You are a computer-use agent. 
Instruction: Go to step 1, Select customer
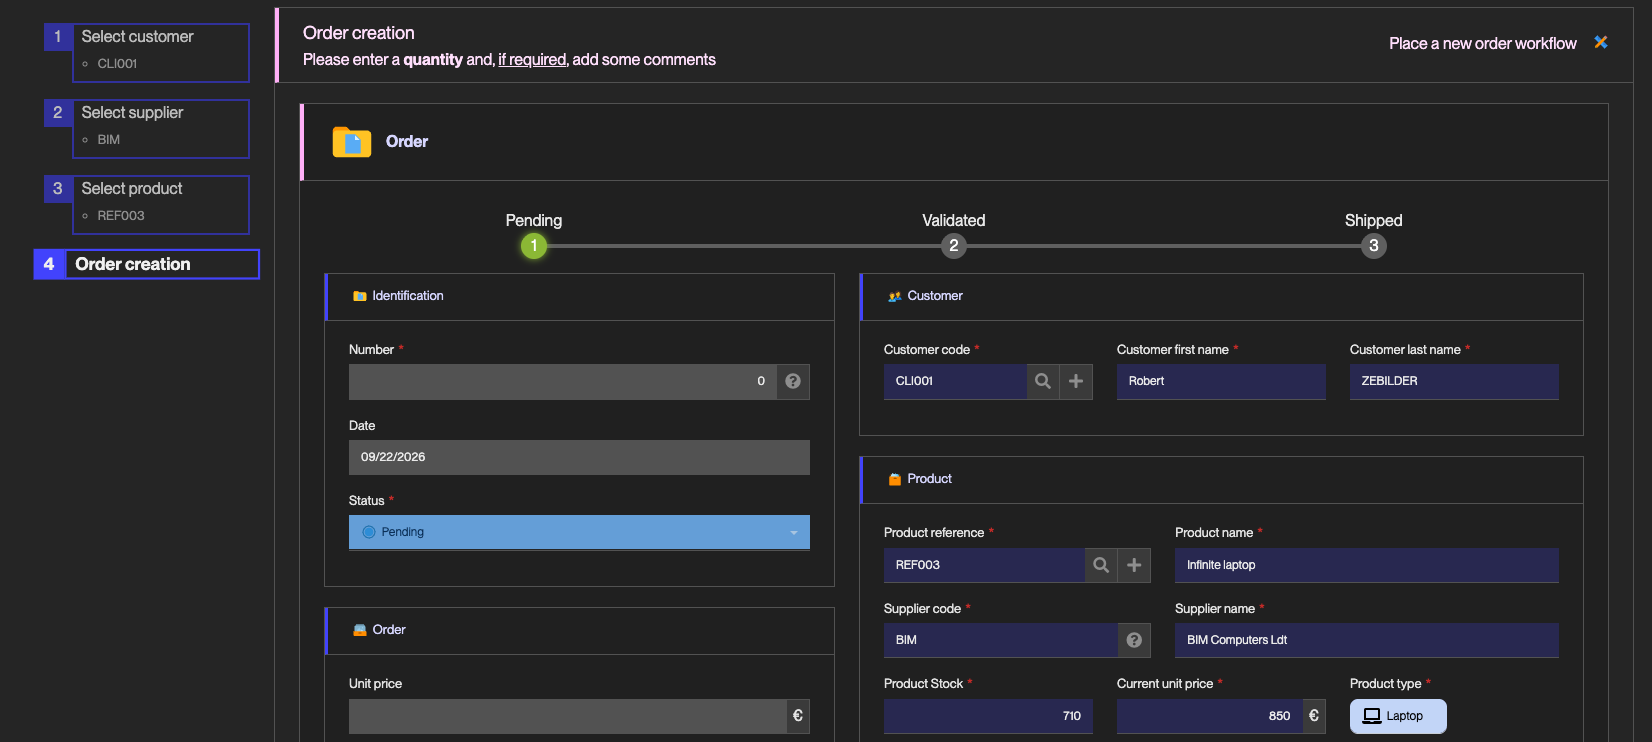(x=147, y=52)
